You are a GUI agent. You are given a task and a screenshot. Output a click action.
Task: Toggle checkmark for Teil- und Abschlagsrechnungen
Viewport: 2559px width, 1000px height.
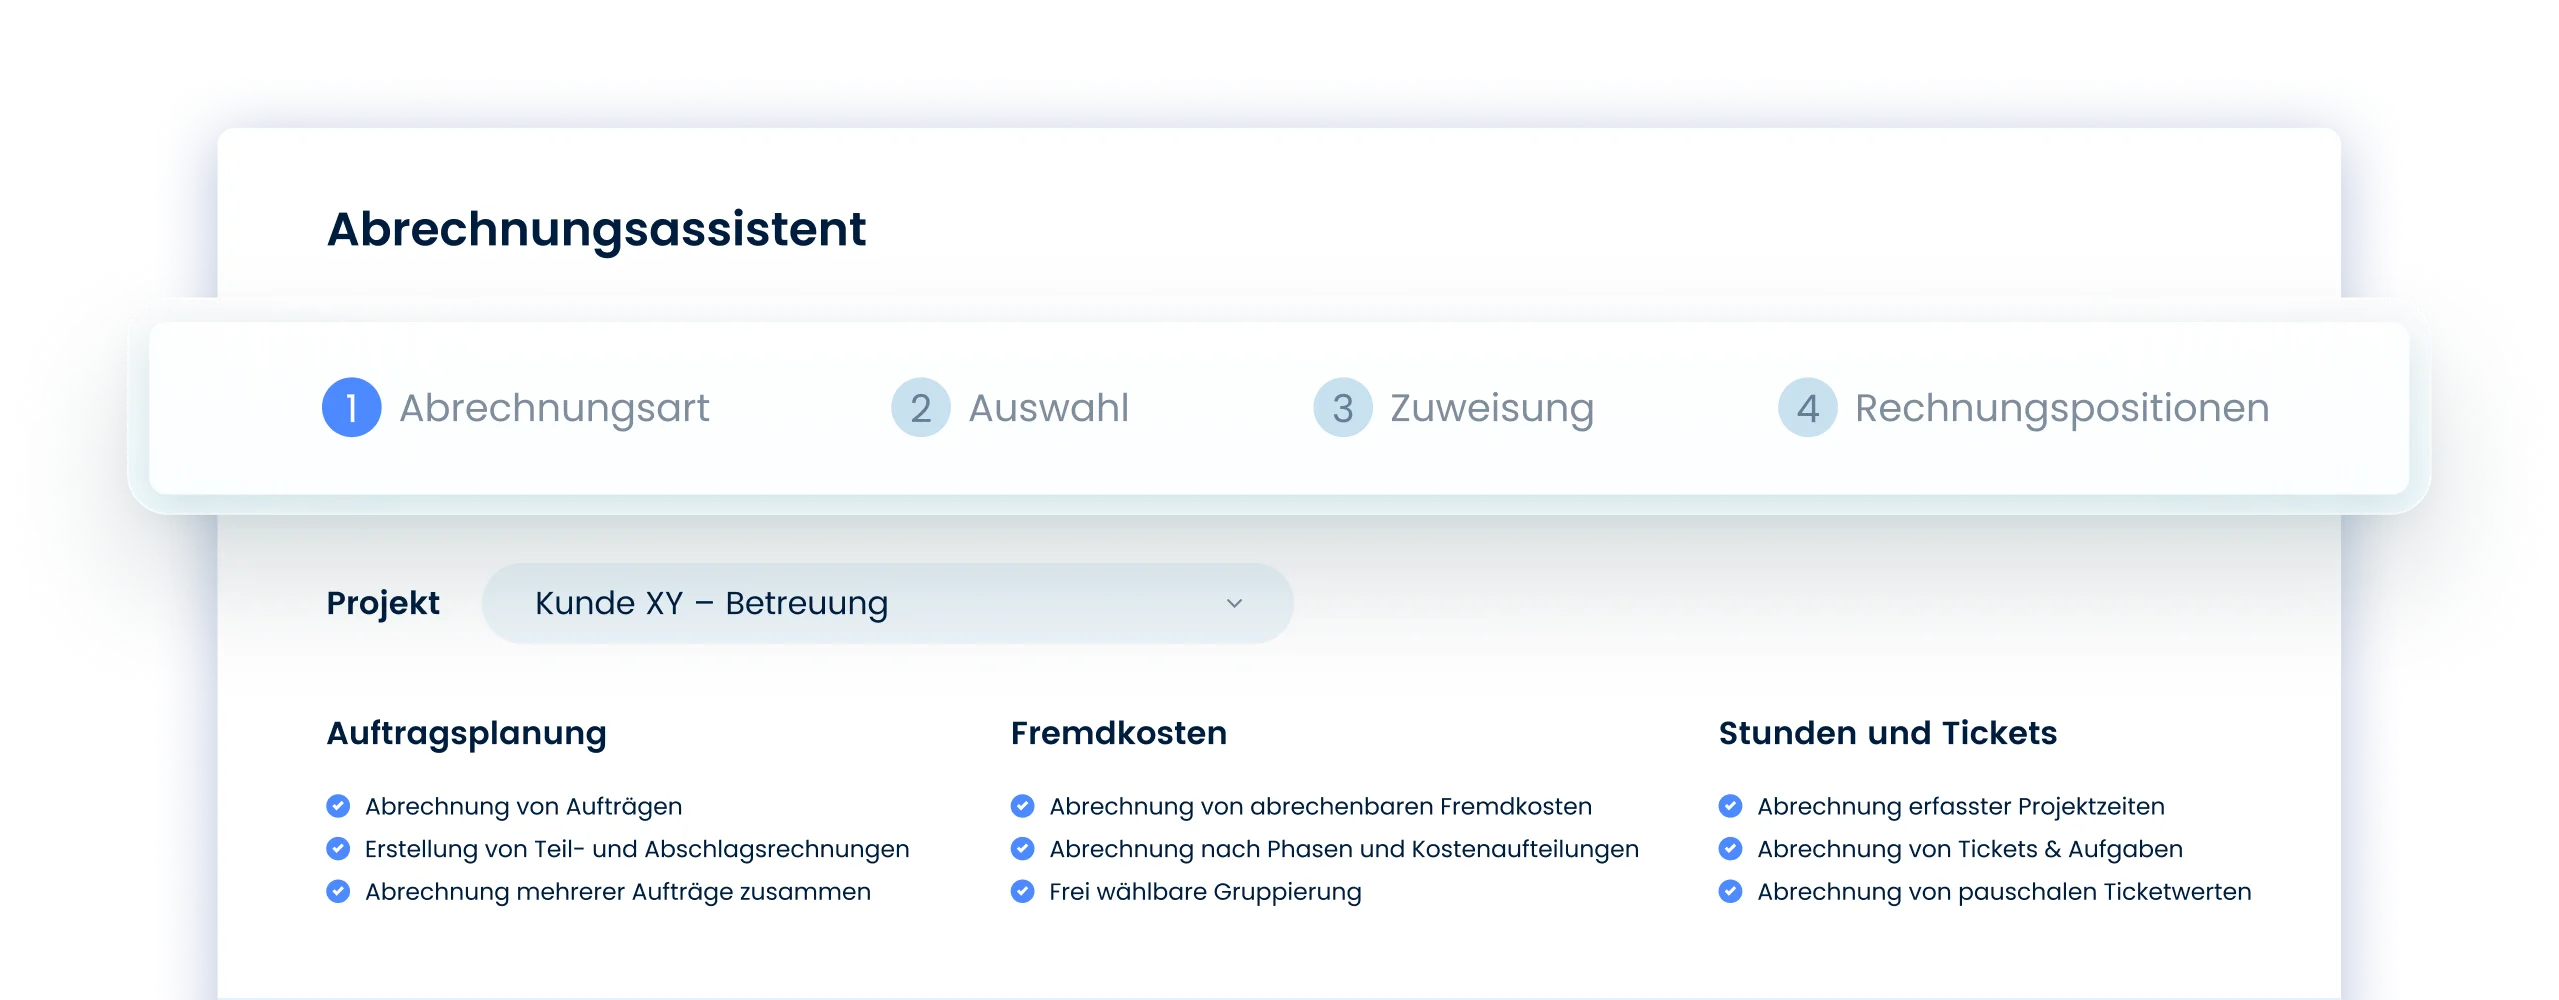338,849
